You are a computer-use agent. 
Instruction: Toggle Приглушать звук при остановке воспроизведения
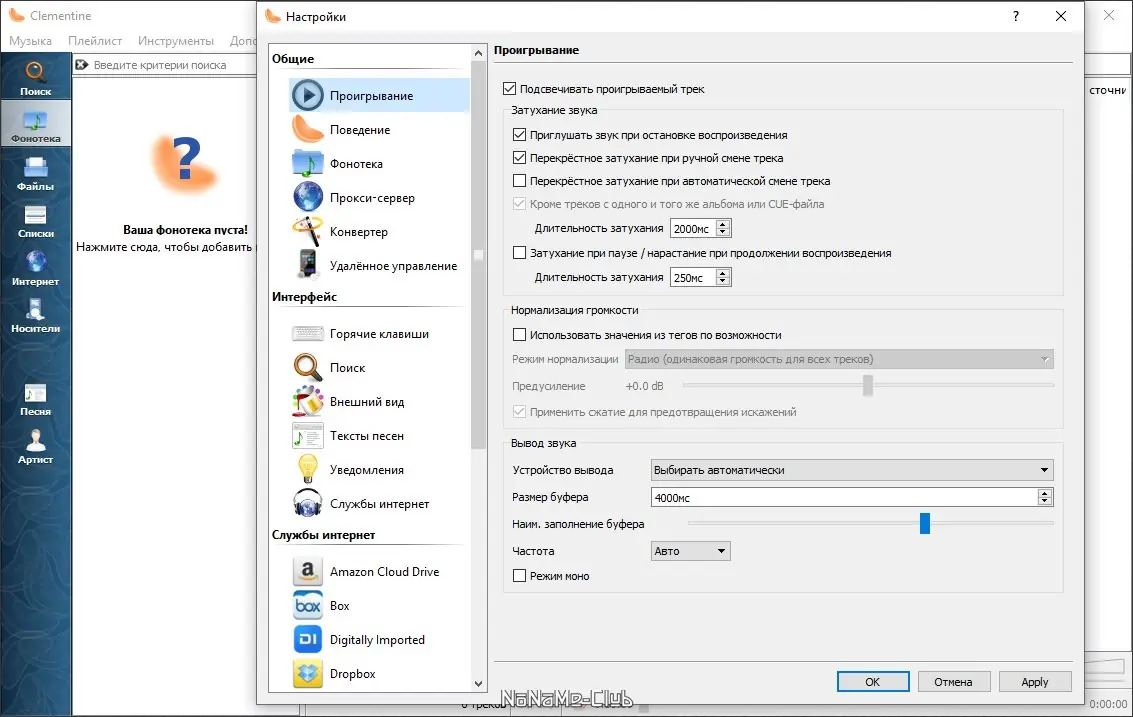coord(520,134)
